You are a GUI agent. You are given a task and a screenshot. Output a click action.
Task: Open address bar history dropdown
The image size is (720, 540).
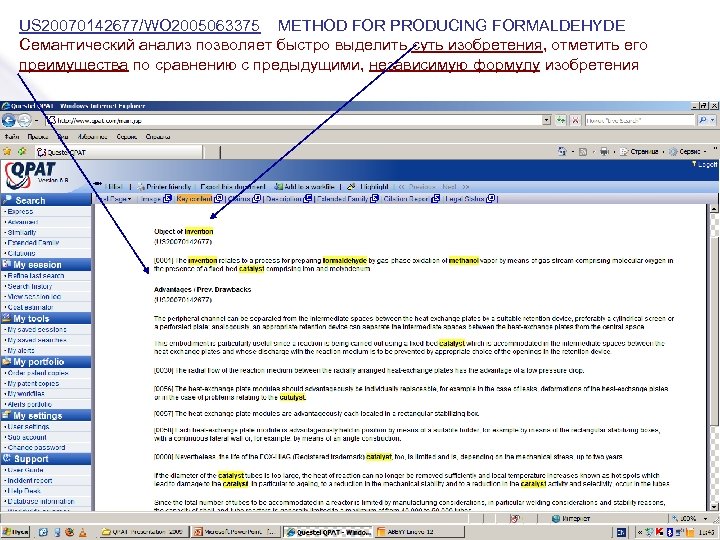(x=546, y=120)
